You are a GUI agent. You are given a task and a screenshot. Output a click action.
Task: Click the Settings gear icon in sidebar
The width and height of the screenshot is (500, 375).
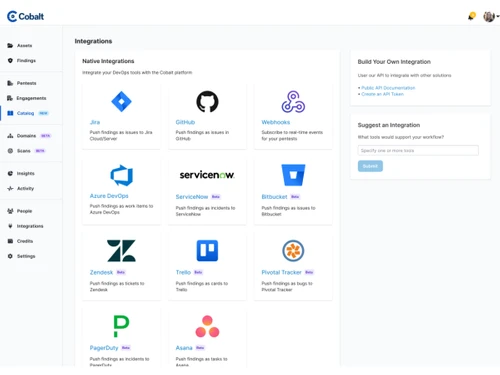pyautogui.click(x=10, y=256)
